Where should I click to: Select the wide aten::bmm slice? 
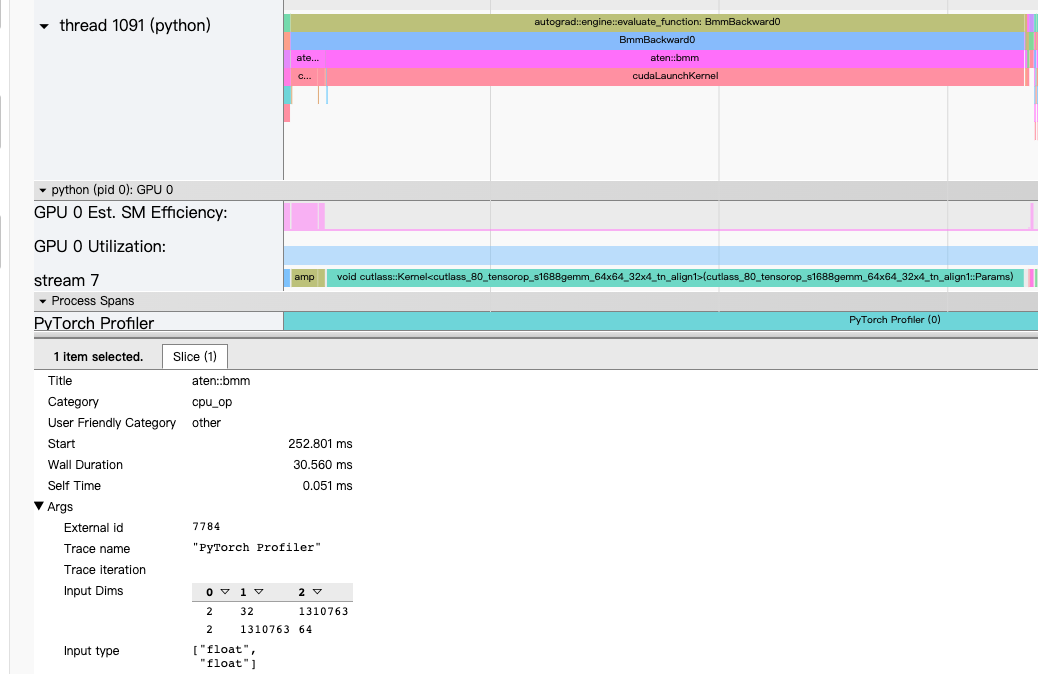673,58
